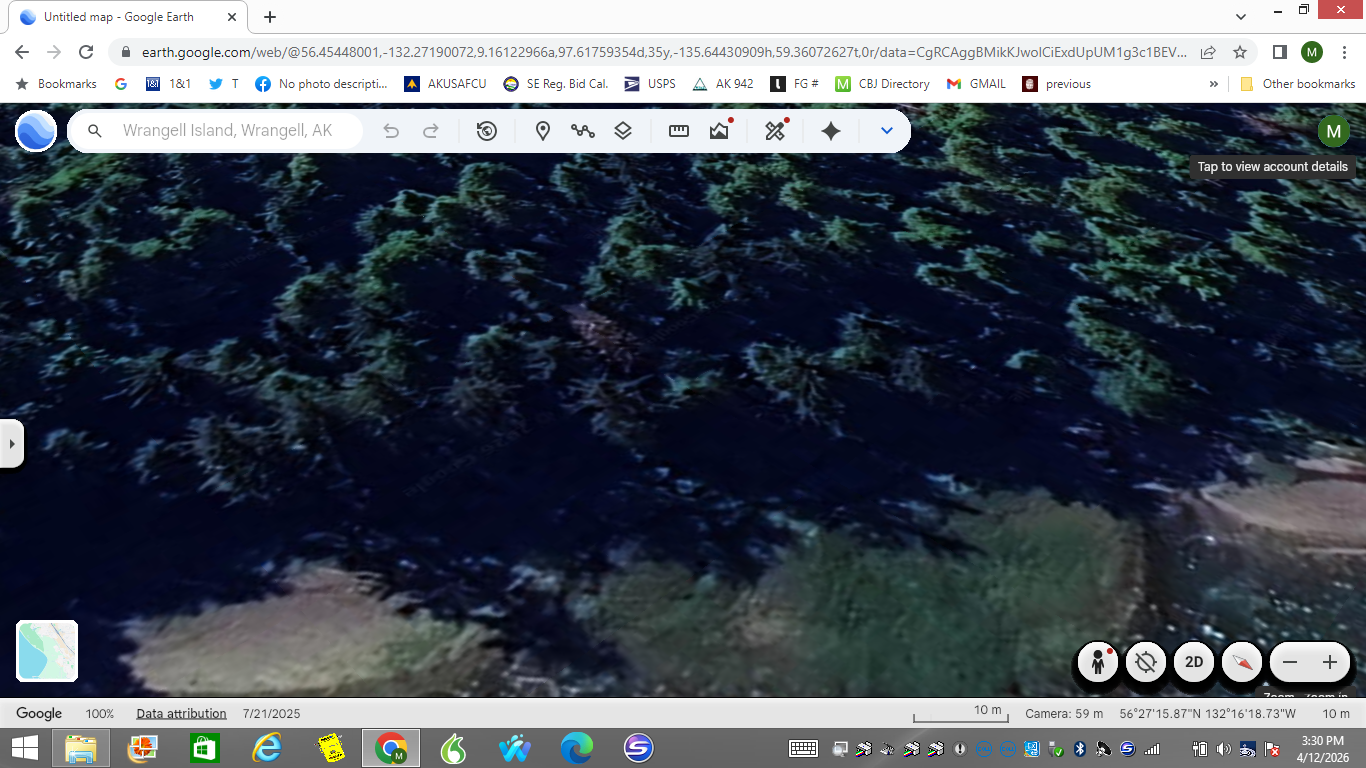Image resolution: width=1366 pixels, height=768 pixels.
Task: Bookmark this page with the star icon
Action: click(1240, 52)
